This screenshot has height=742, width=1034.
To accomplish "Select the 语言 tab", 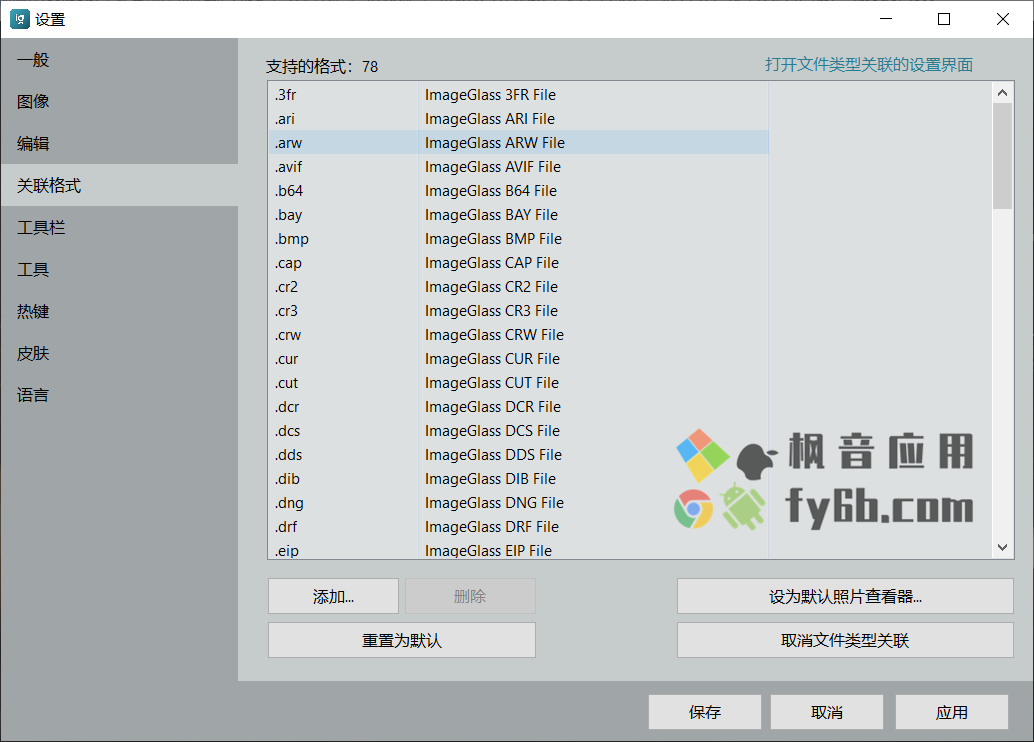I will click(x=119, y=395).
